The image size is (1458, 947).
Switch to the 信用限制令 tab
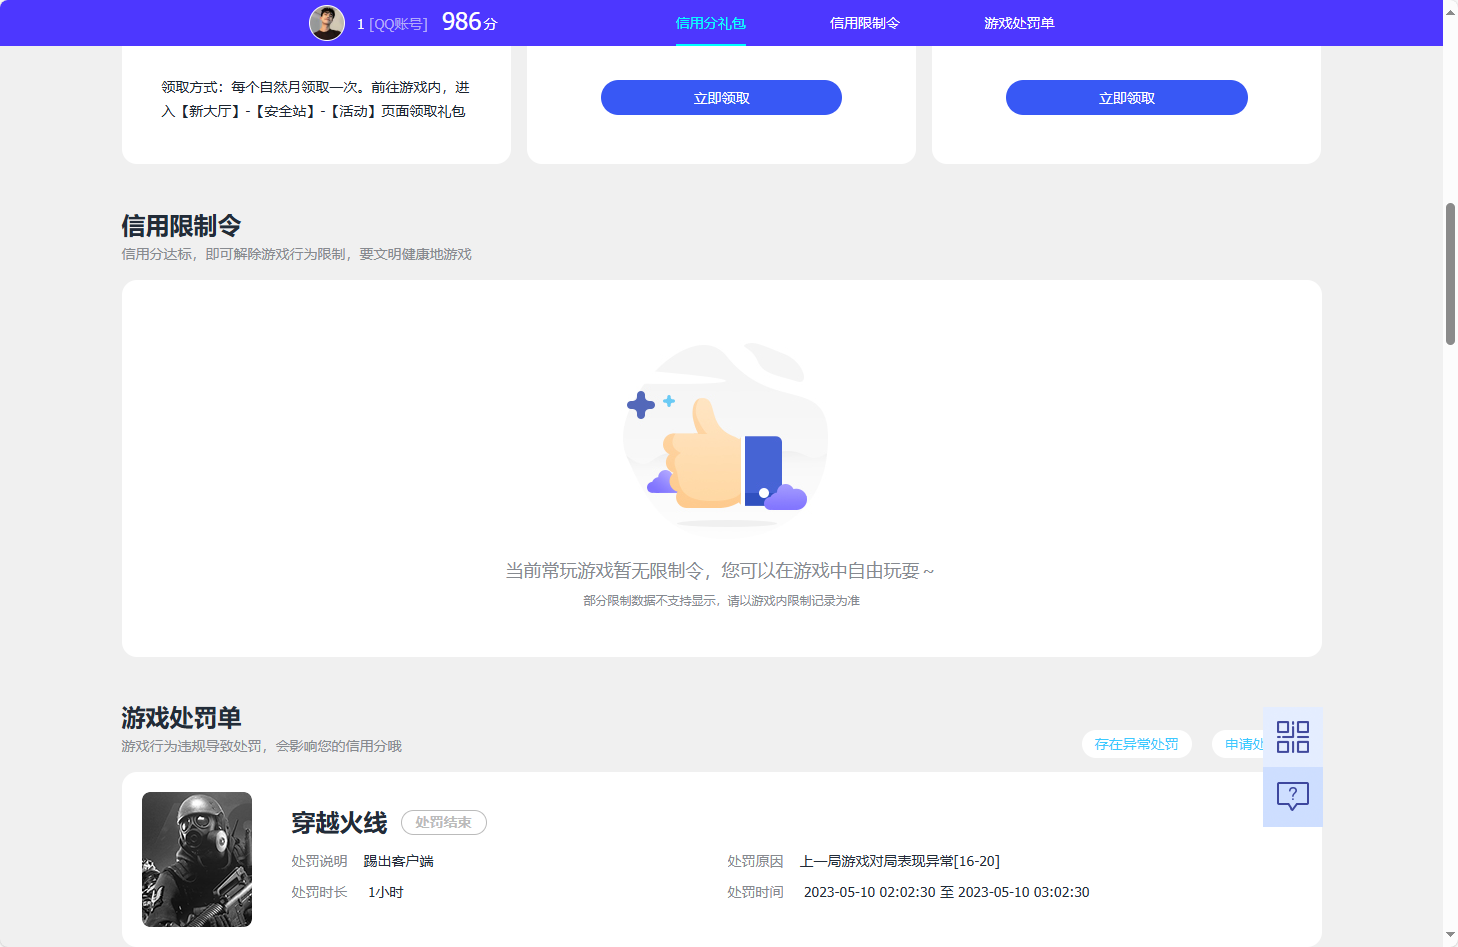pos(866,22)
